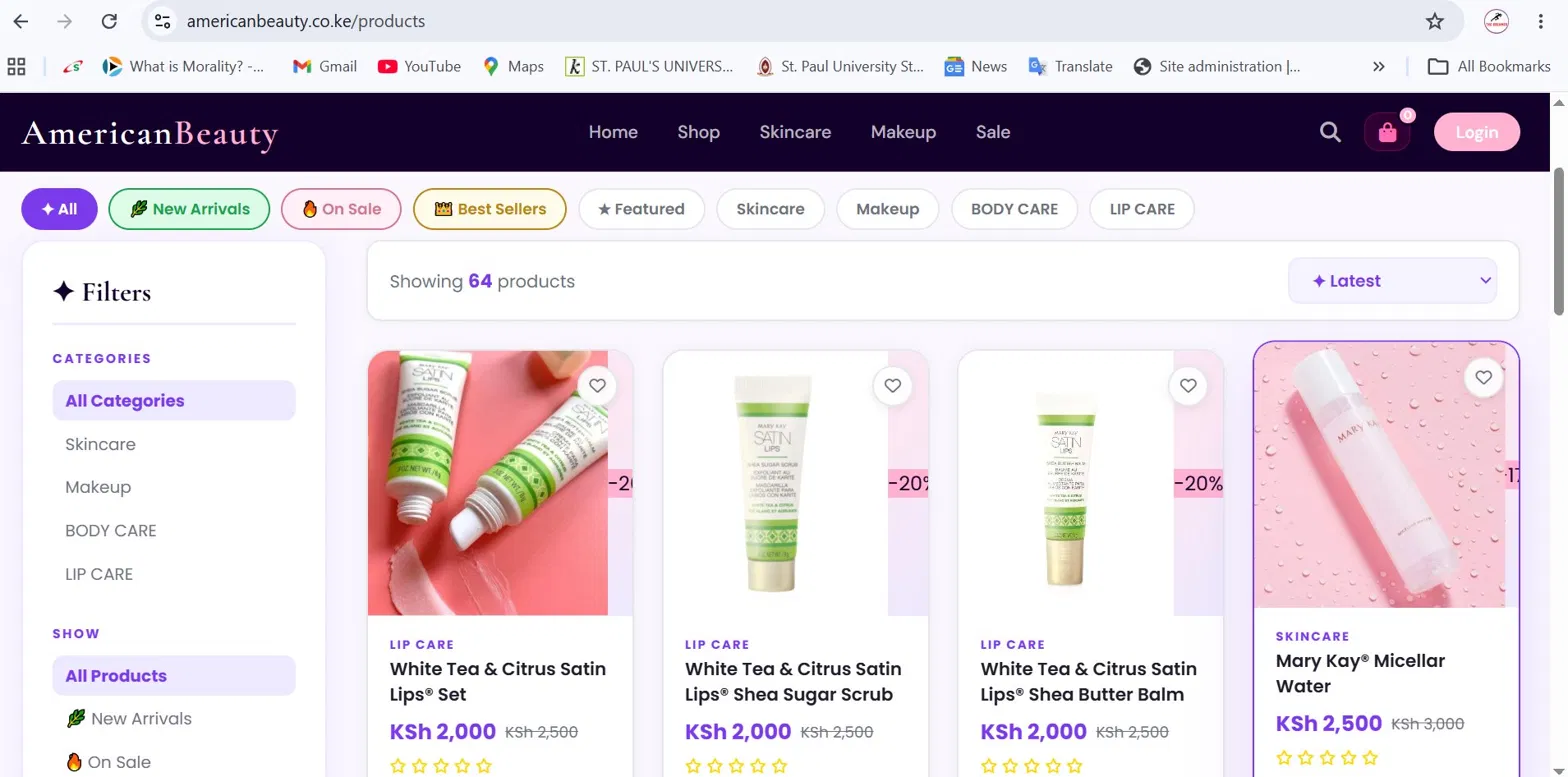Open the browser profile avatar
The height and width of the screenshot is (777, 1568).
tap(1496, 21)
